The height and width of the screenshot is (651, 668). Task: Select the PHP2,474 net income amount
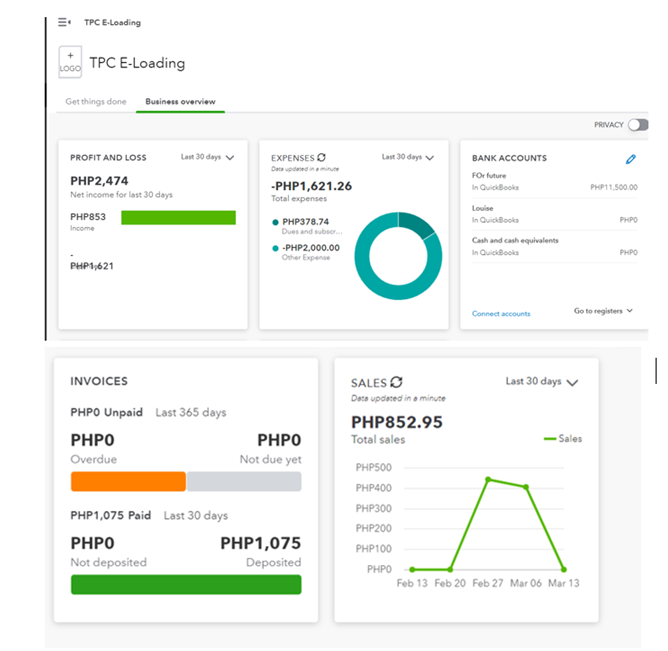(x=99, y=181)
